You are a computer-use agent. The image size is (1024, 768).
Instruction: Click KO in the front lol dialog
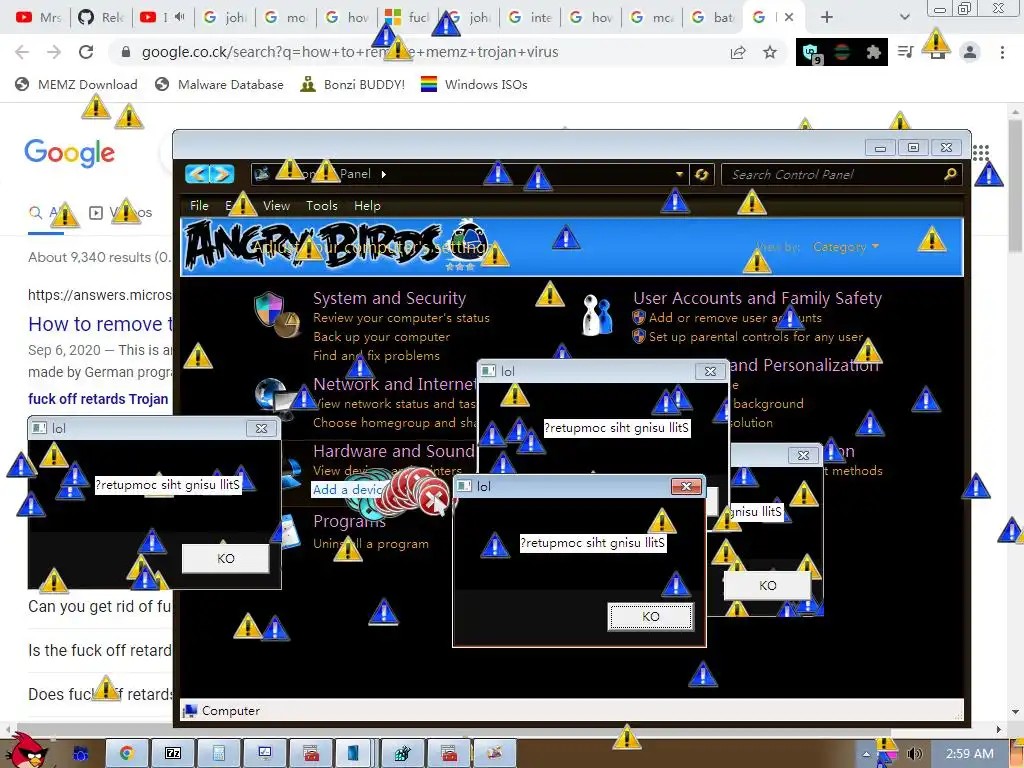pos(650,616)
